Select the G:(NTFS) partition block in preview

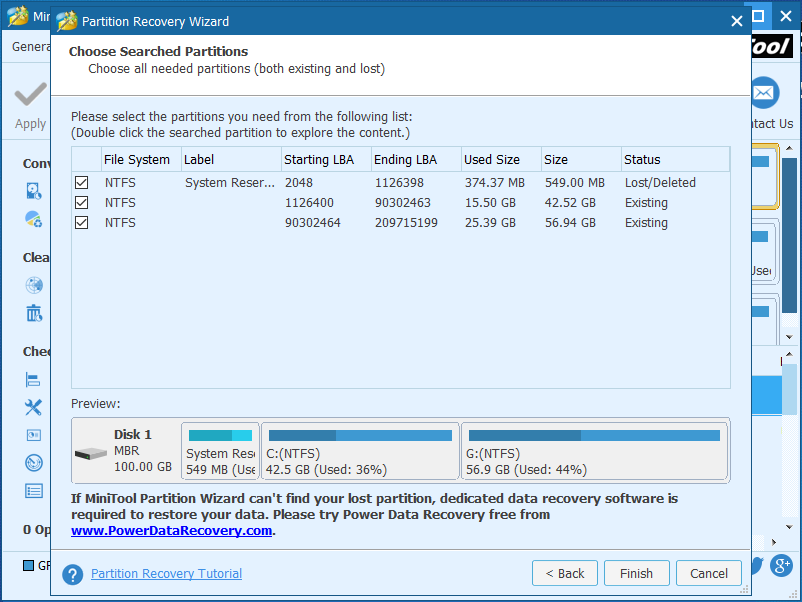[x=594, y=451]
